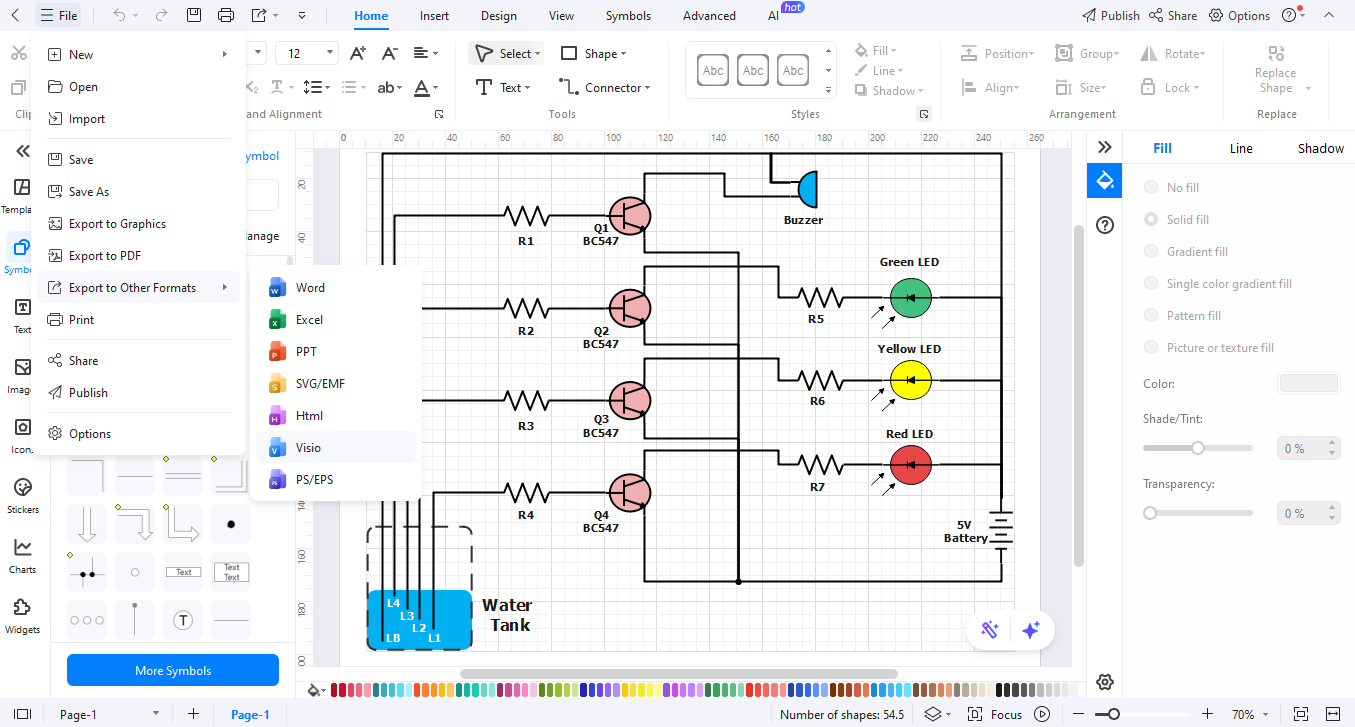The image size is (1355, 727).
Task: Click the settings gear at right sidebar bottom
Action: [1105, 682]
